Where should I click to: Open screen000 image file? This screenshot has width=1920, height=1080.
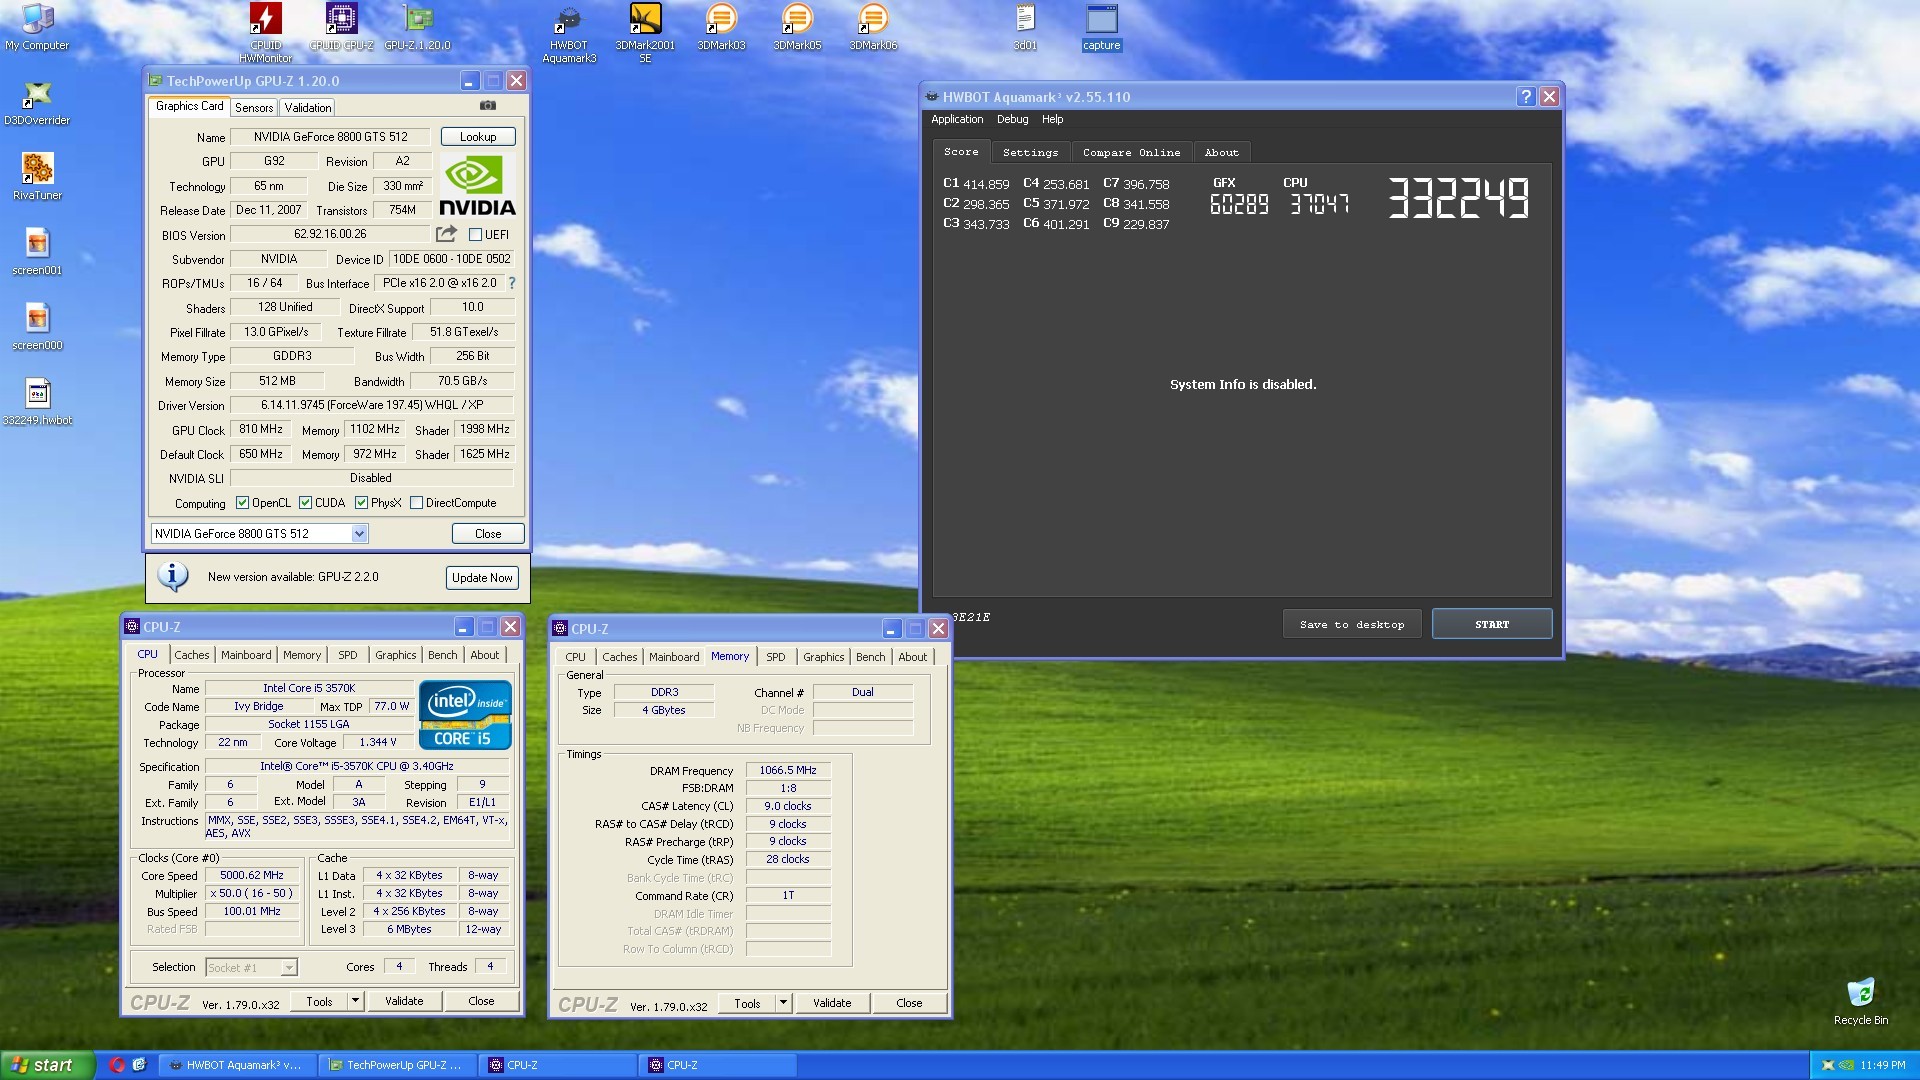point(37,327)
